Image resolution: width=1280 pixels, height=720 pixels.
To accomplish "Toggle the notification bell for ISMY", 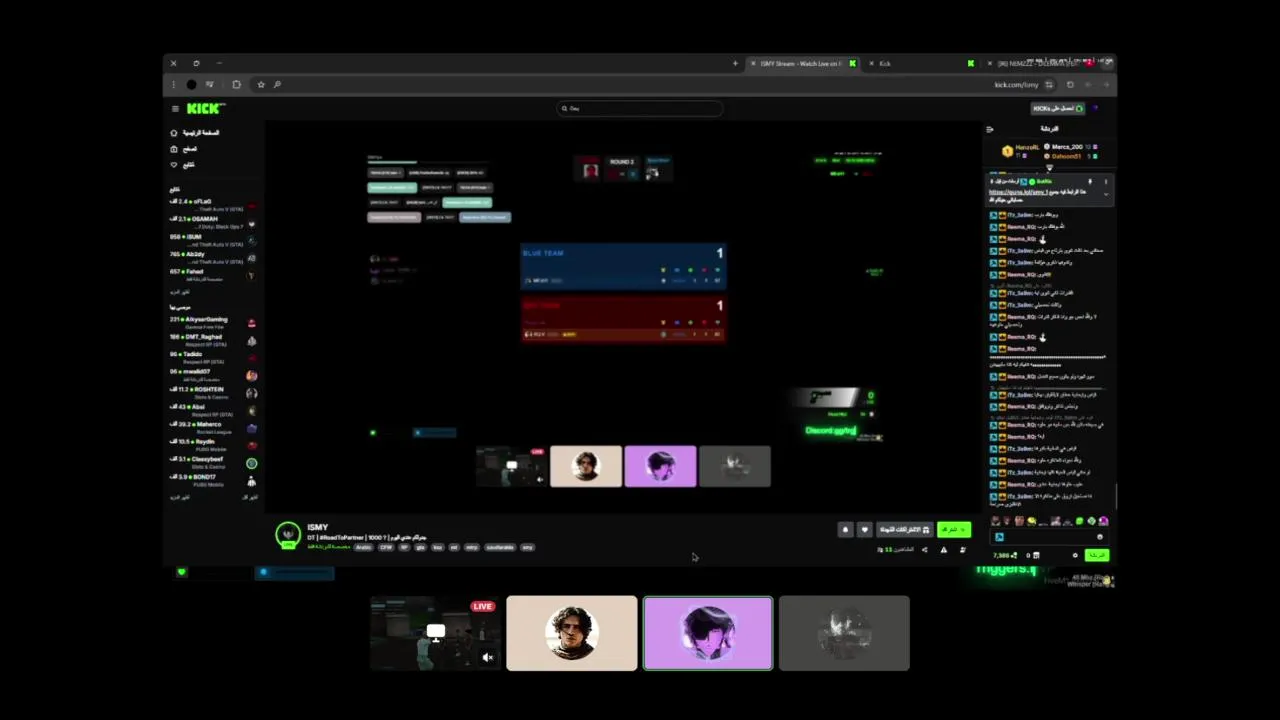I will (x=845, y=530).
